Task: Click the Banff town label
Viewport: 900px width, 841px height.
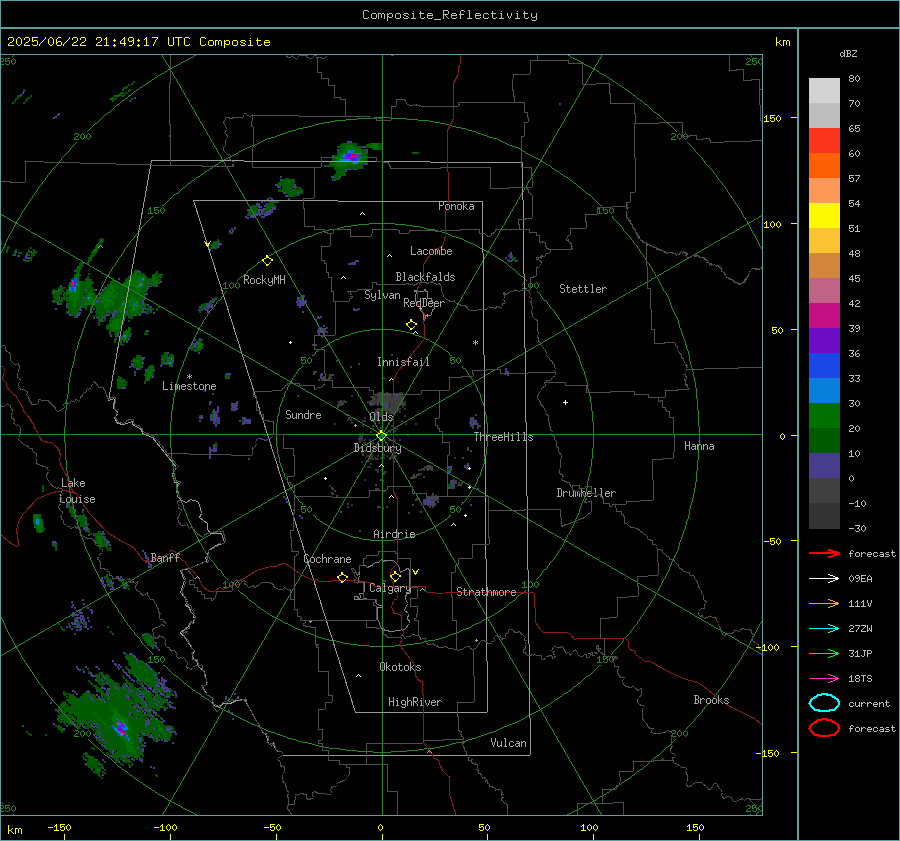Action: coord(165,557)
